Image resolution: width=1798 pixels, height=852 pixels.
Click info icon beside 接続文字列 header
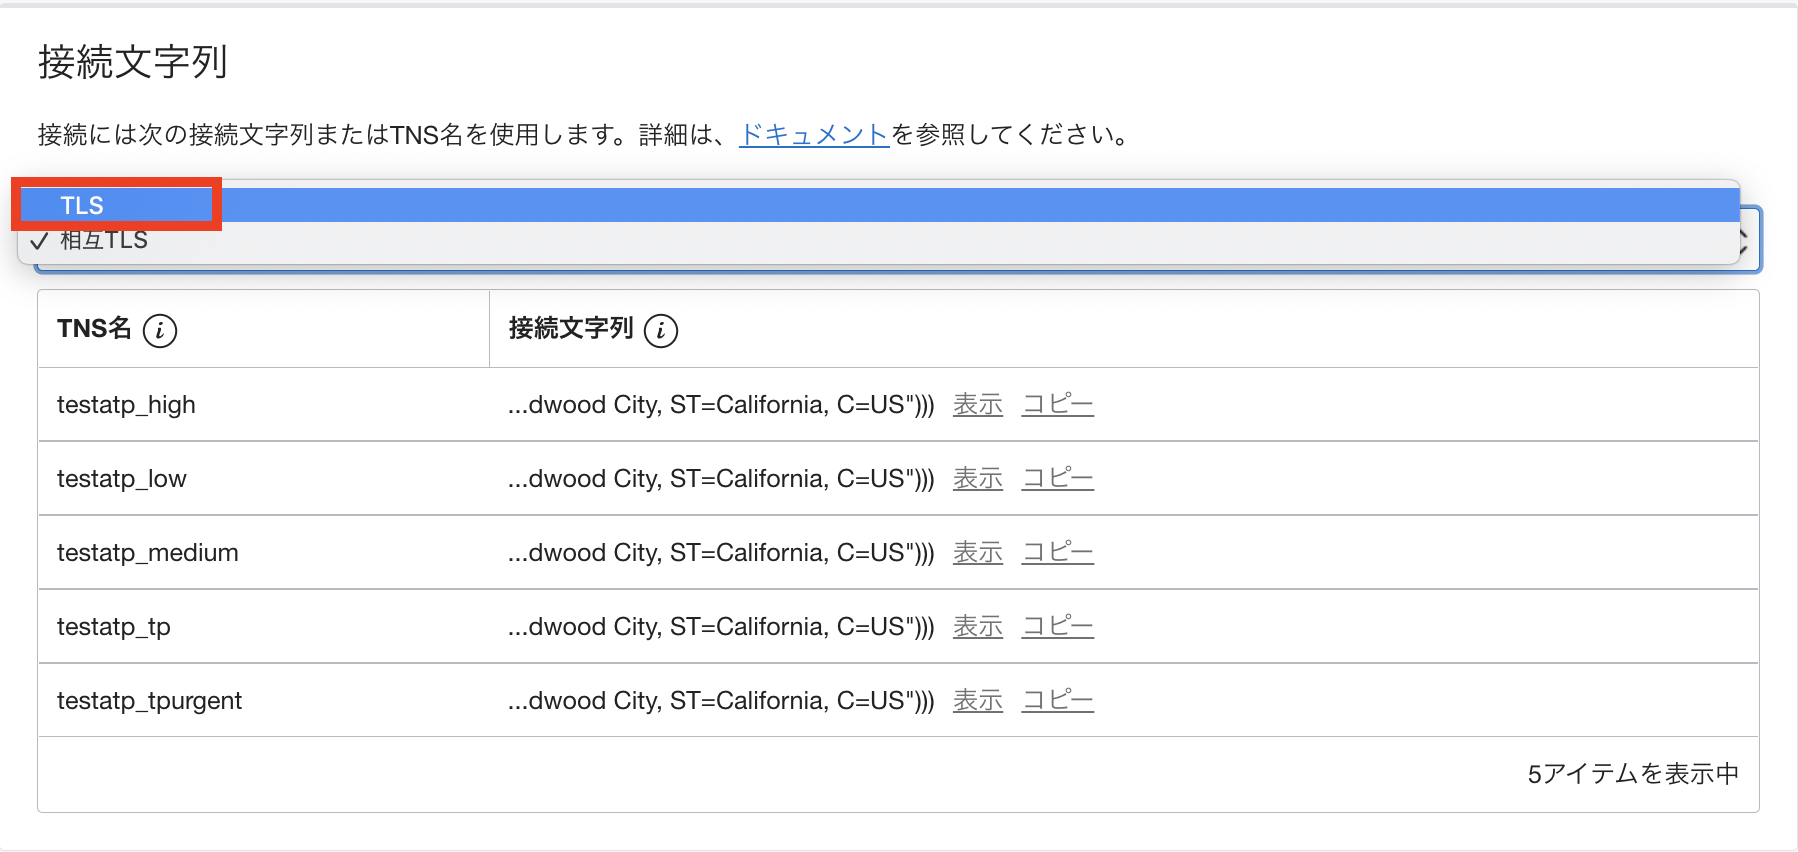661,330
